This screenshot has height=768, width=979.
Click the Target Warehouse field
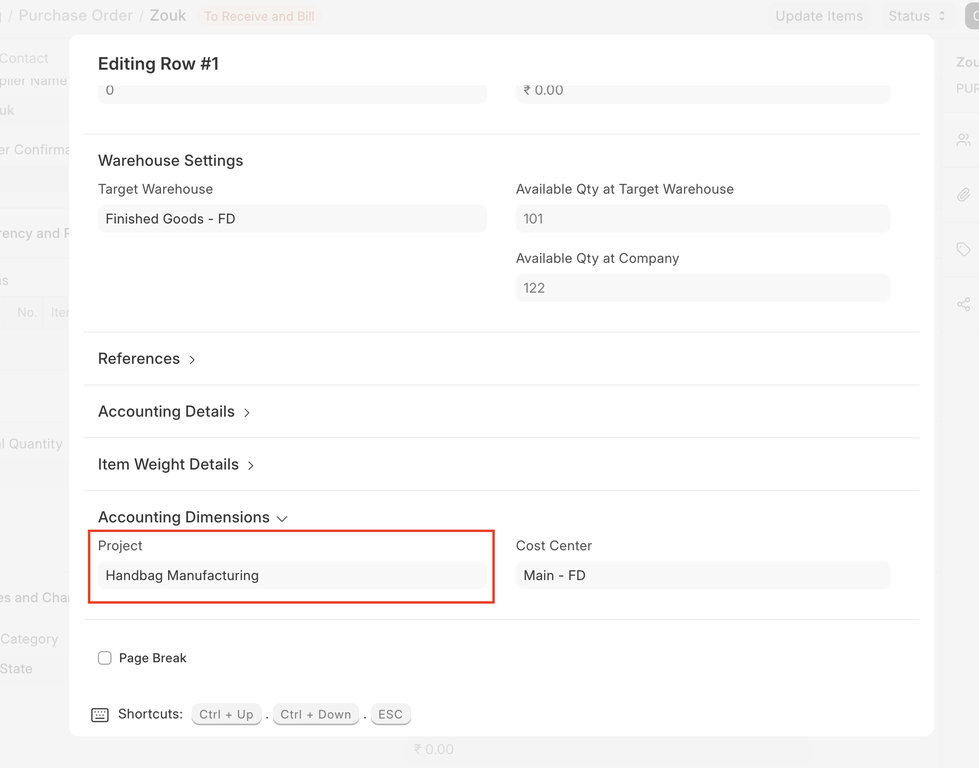pos(292,219)
